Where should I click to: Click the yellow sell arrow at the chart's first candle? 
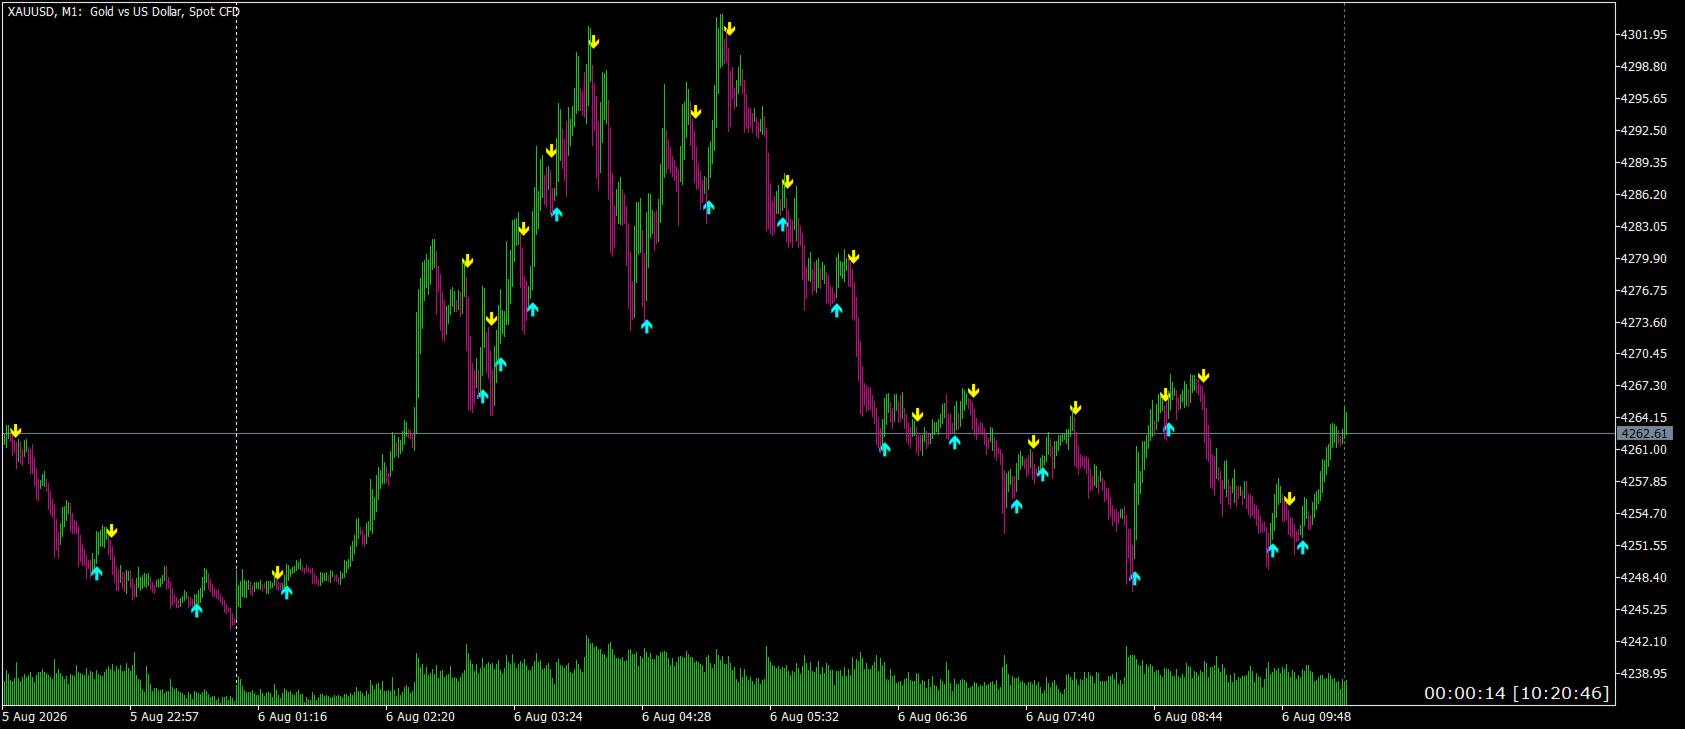(15, 431)
